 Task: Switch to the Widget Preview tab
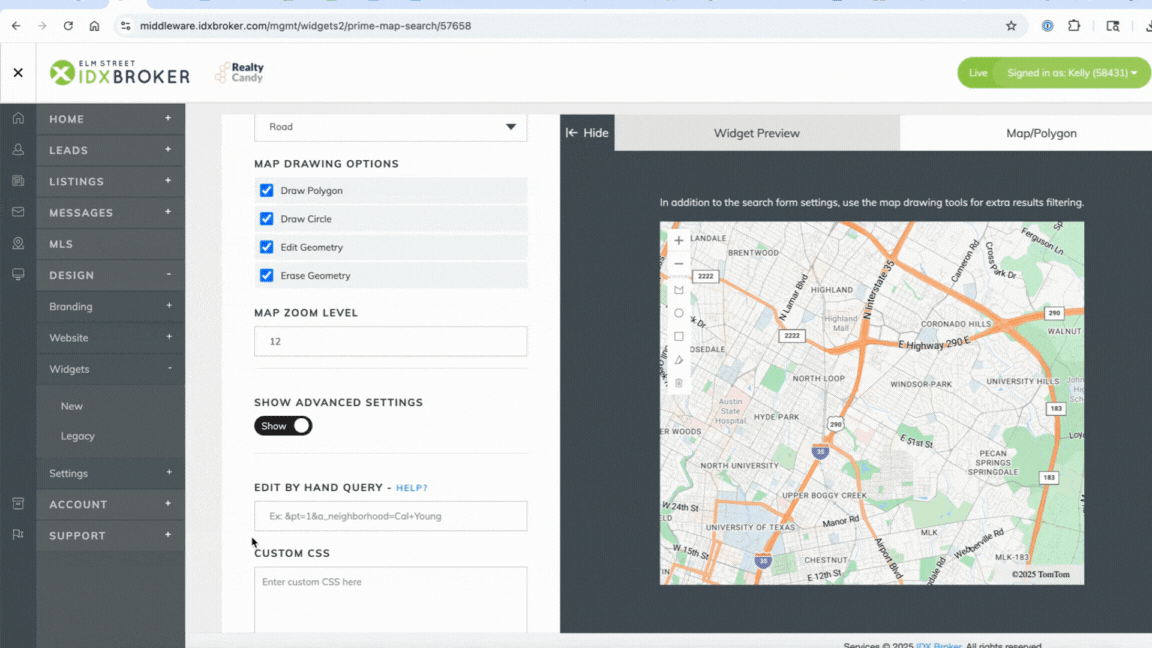click(x=757, y=133)
